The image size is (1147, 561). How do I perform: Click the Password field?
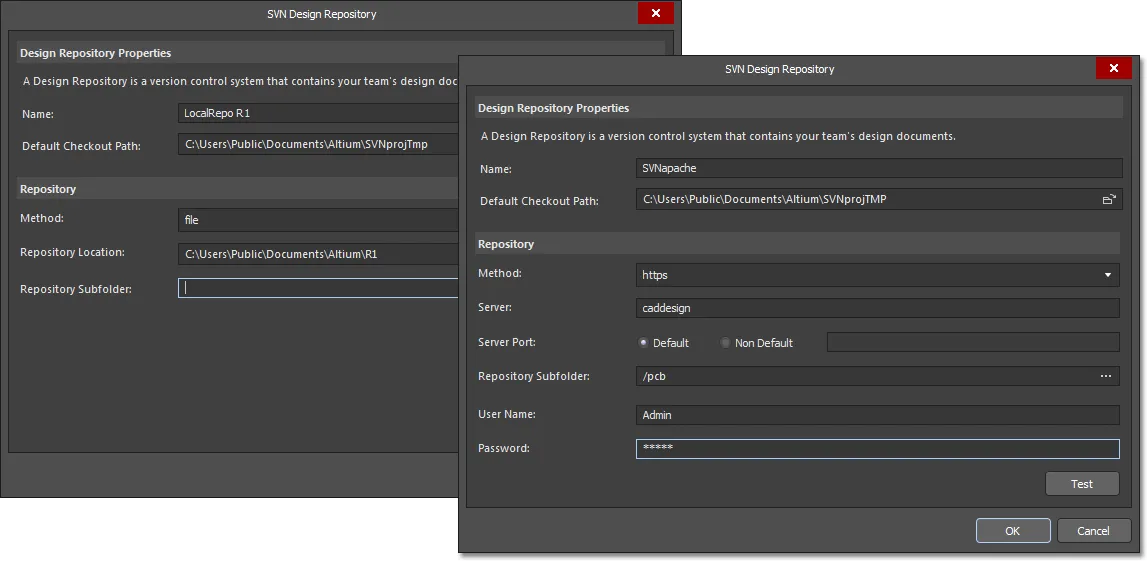coord(878,448)
